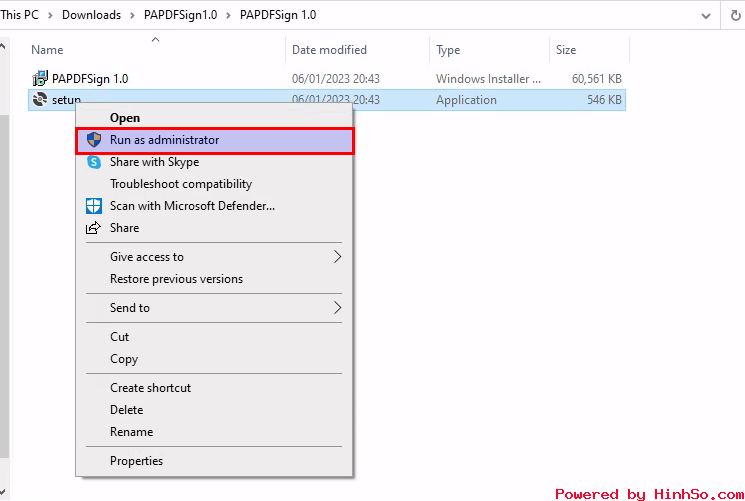
Task: Expand the Send to submenu arrow
Action: (x=337, y=308)
